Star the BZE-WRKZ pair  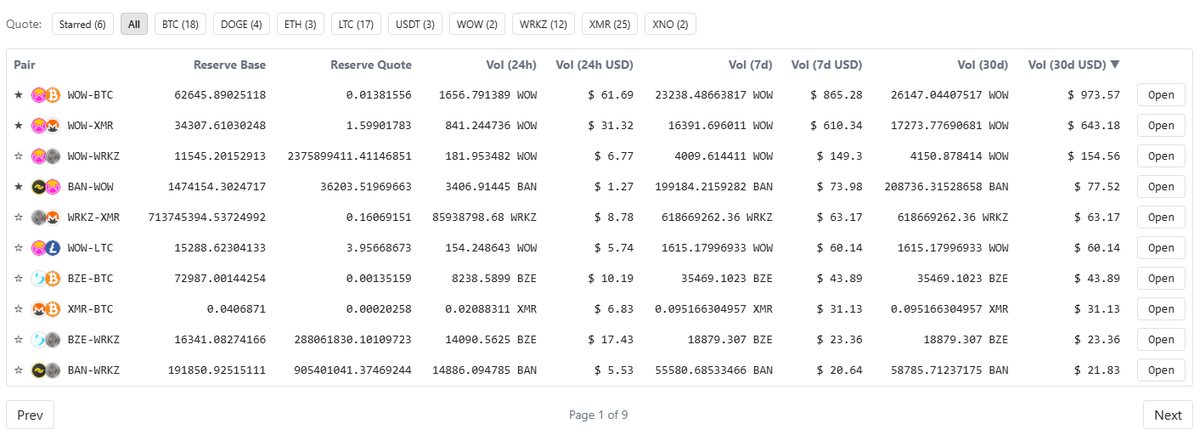coord(18,339)
